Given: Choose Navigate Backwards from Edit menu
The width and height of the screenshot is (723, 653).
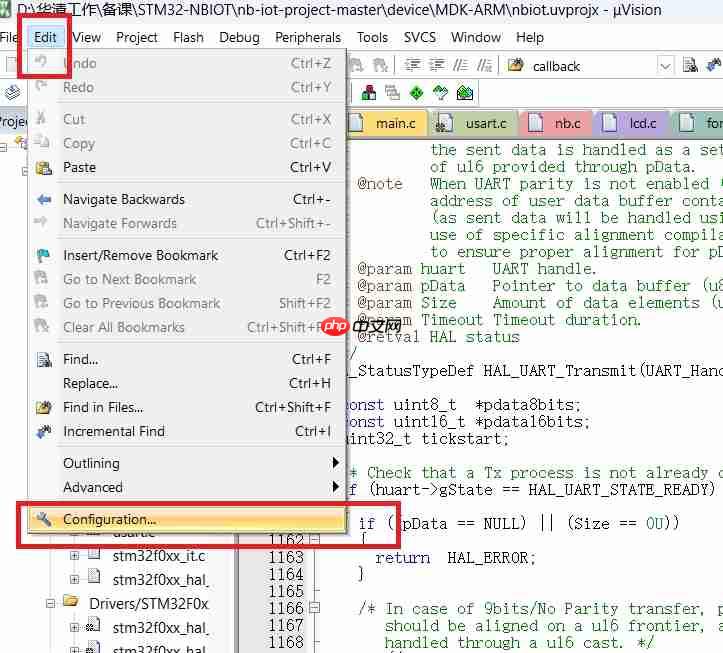Looking at the screenshot, I should (123, 199).
